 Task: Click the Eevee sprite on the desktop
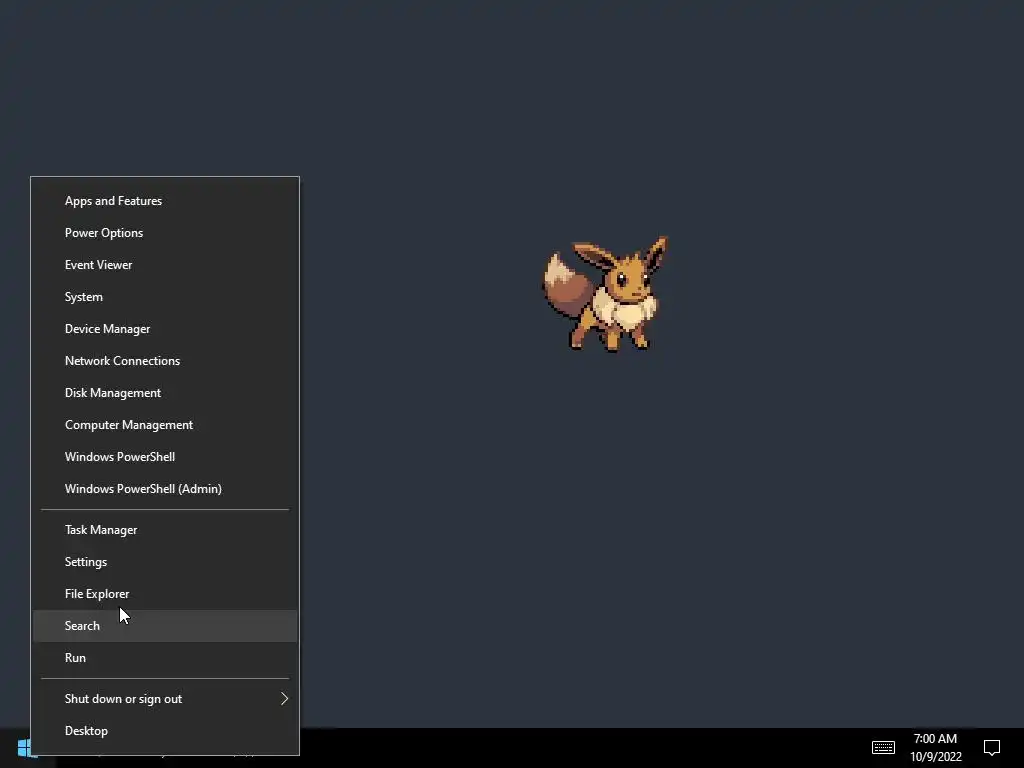[x=605, y=293]
